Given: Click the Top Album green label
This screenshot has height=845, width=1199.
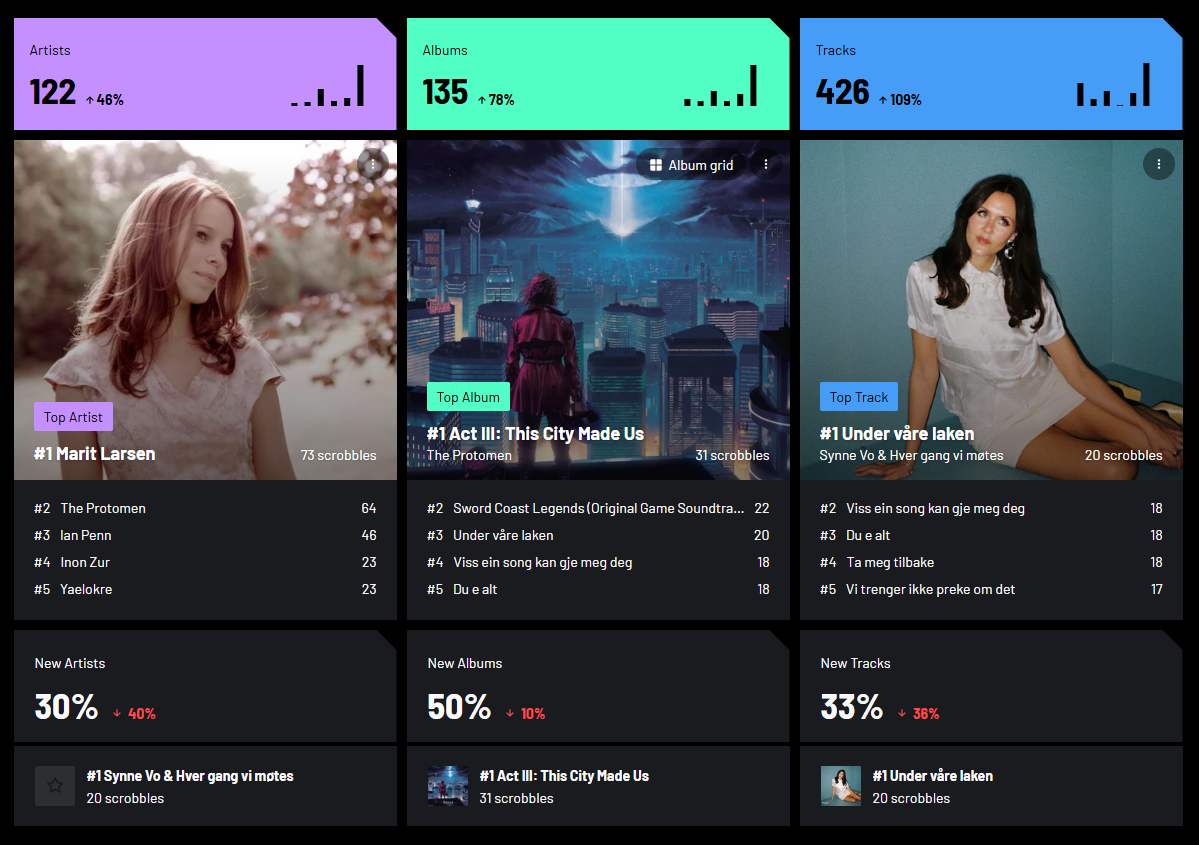Looking at the screenshot, I should [x=468, y=397].
